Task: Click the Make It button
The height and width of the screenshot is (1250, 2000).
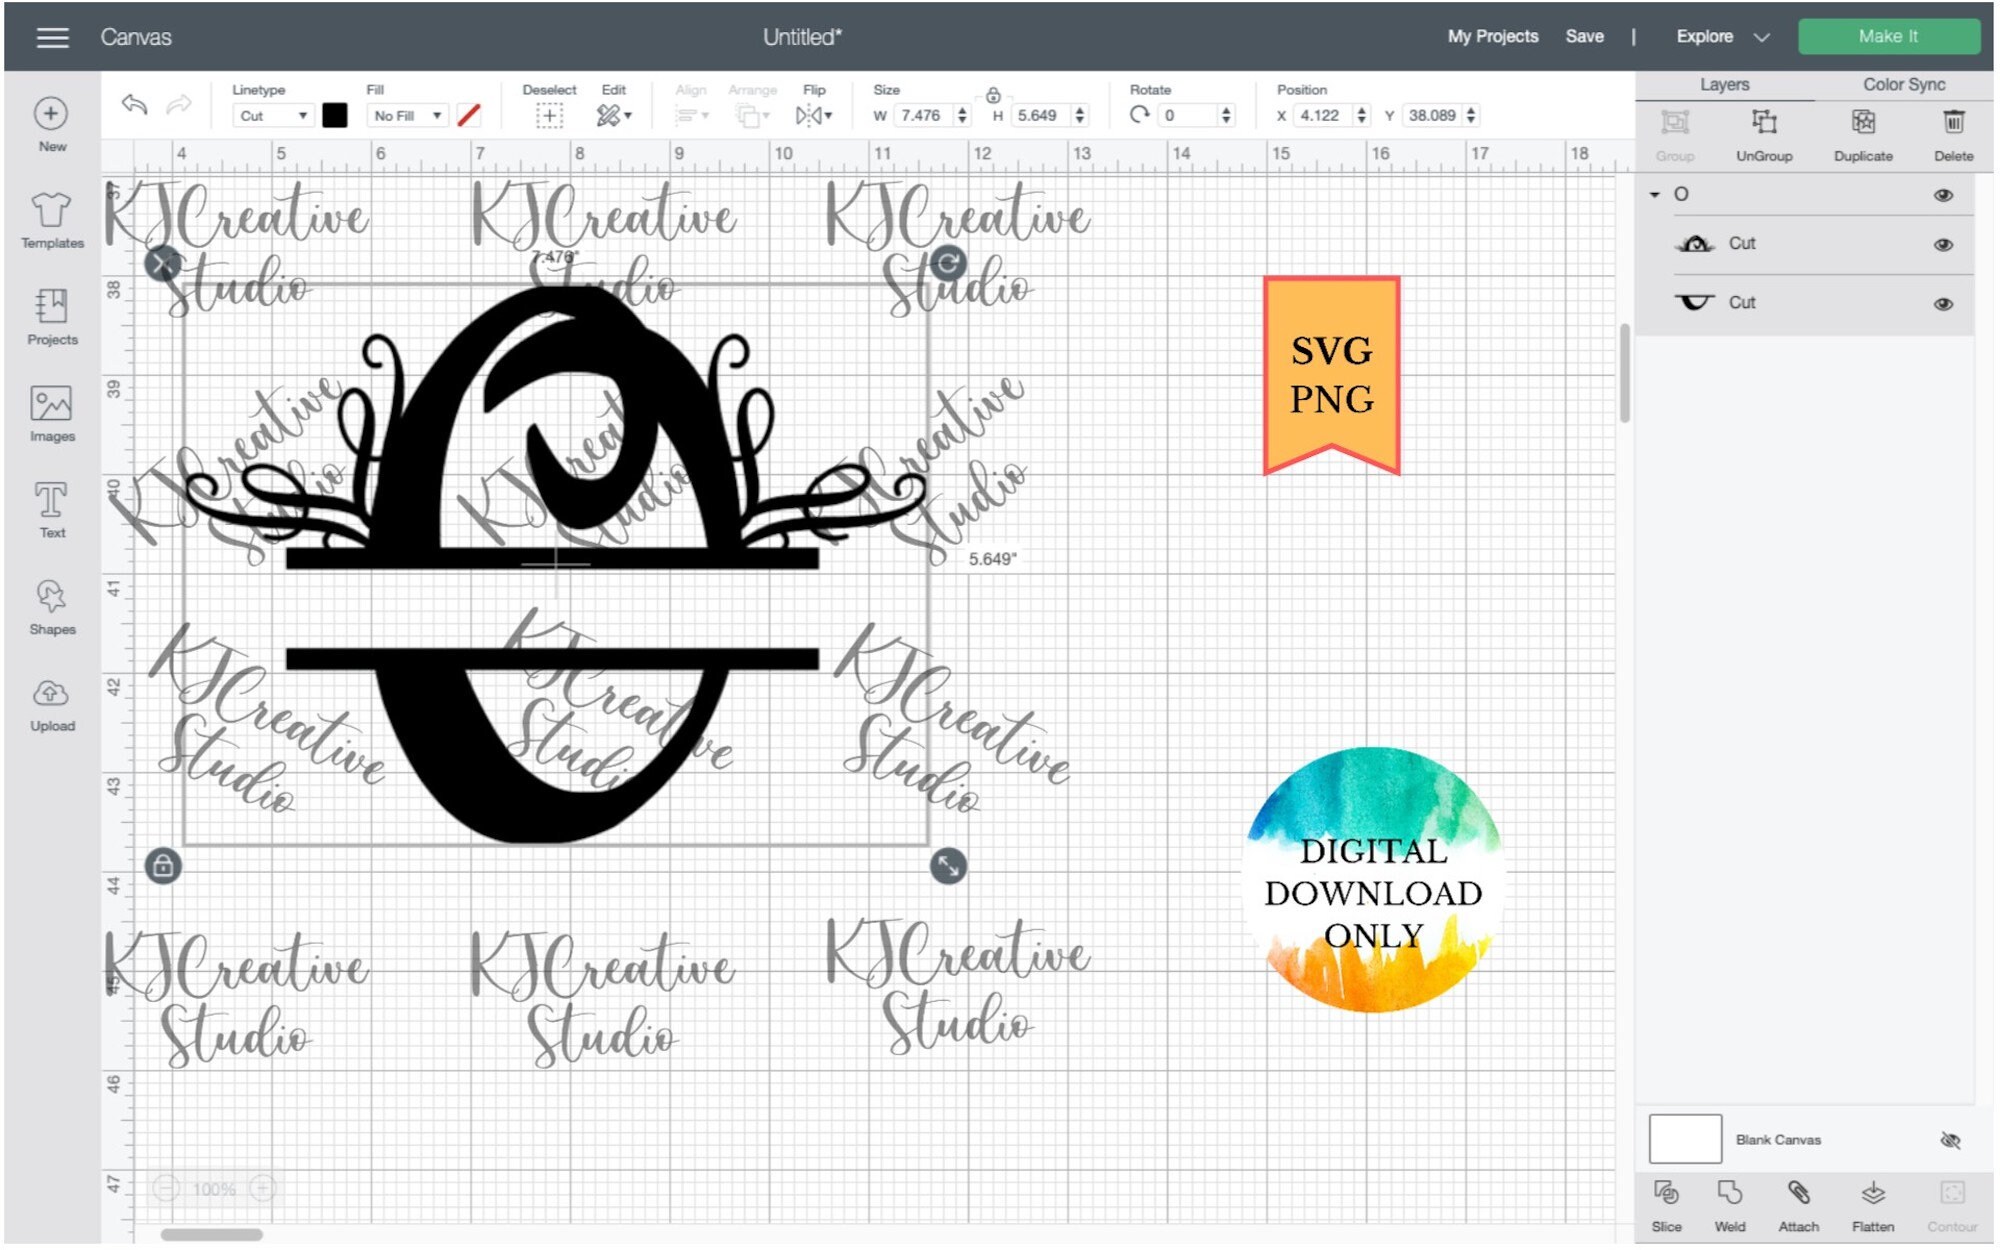Action: [1890, 36]
